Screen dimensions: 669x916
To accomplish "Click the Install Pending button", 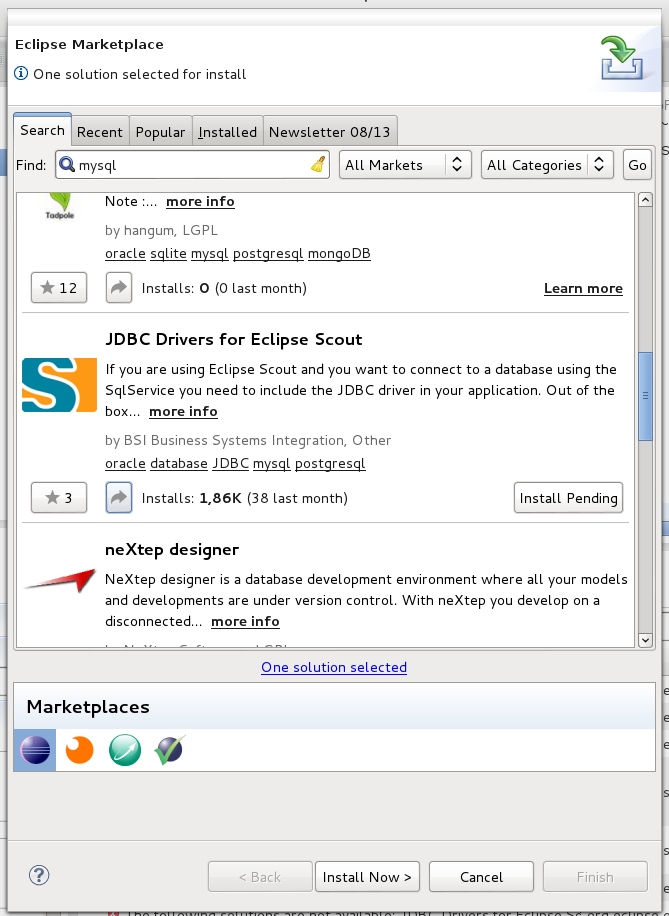I will [x=569, y=498].
